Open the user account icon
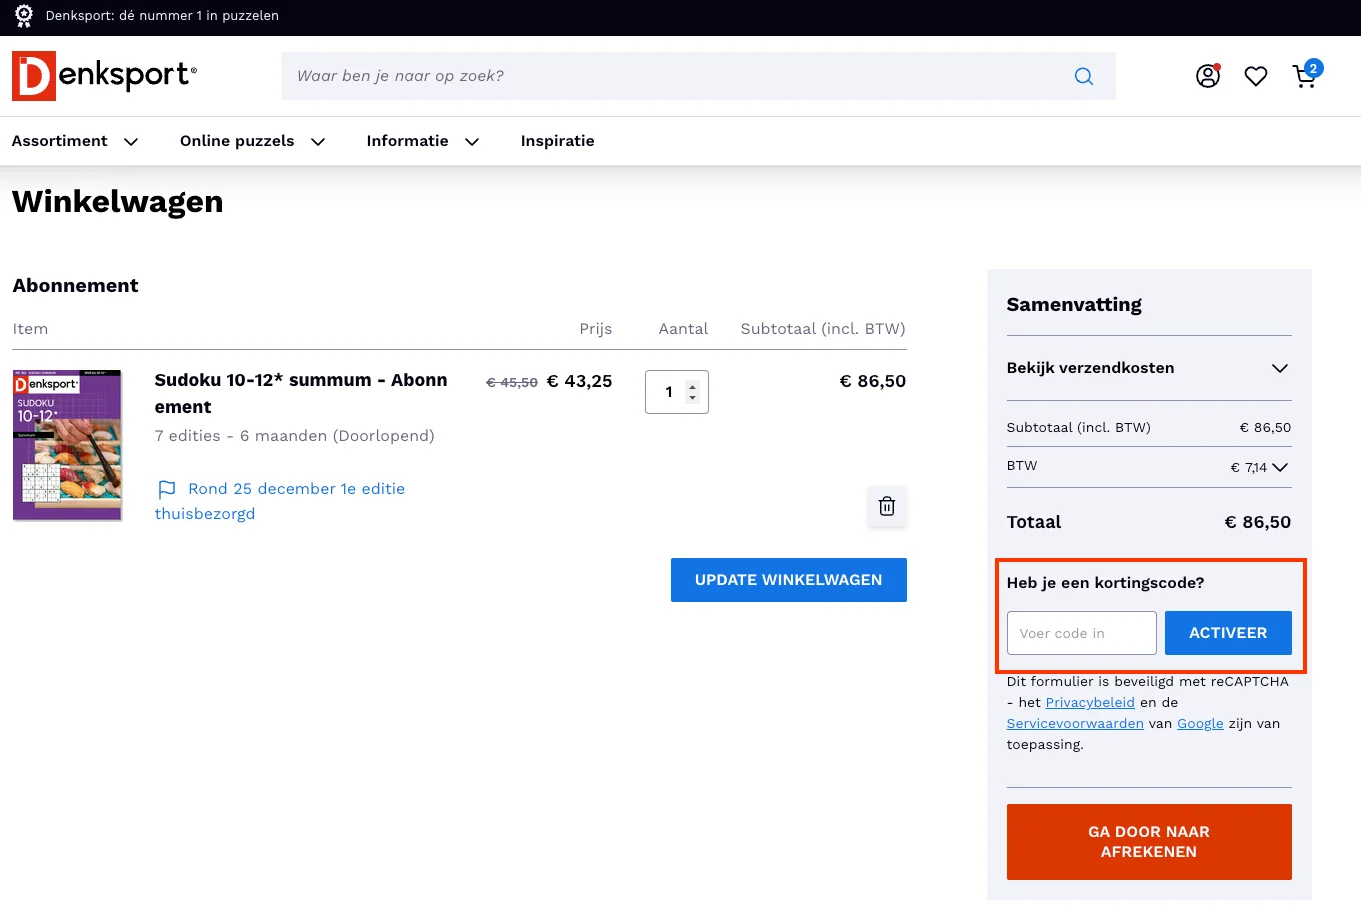Image resolution: width=1361 pixels, height=919 pixels. coord(1208,76)
